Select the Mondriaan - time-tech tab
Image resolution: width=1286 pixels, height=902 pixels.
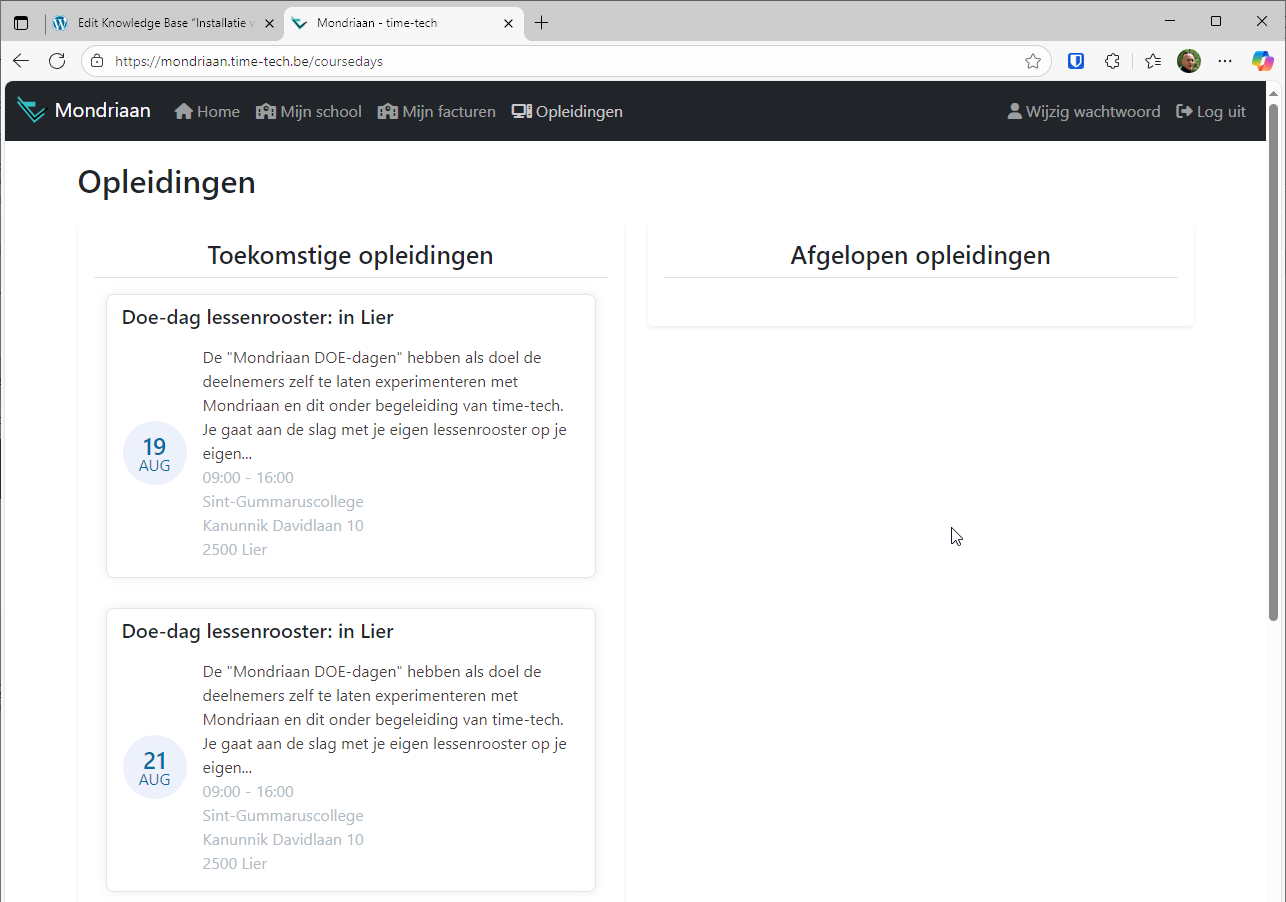tap(405, 23)
